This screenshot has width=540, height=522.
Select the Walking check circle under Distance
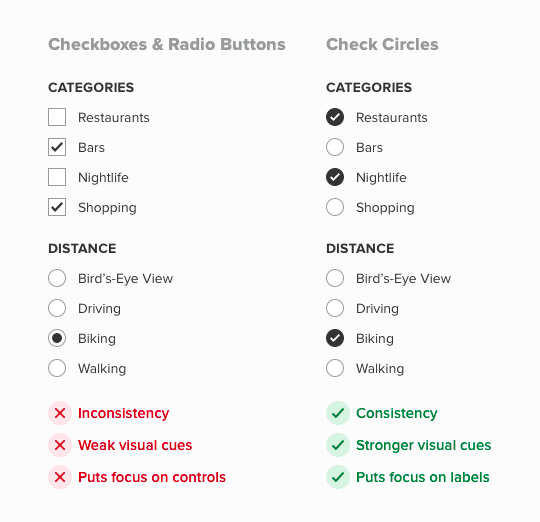coord(335,368)
